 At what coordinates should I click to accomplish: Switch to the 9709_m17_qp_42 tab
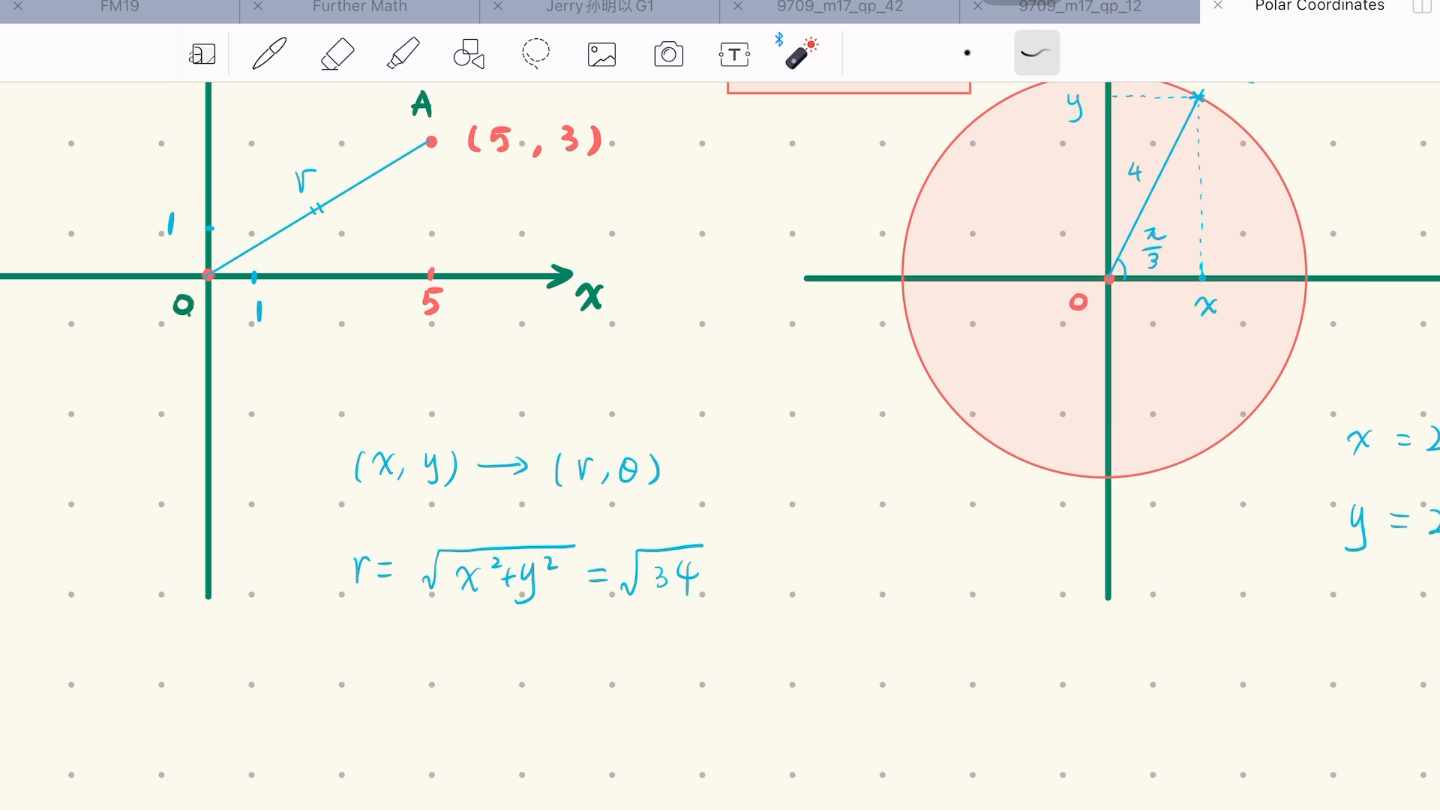coord(840,7)
